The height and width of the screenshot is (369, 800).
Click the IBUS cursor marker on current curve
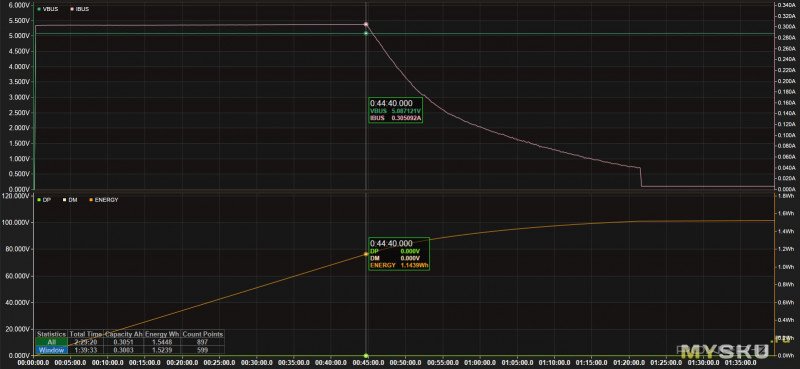tap(366, 24)
